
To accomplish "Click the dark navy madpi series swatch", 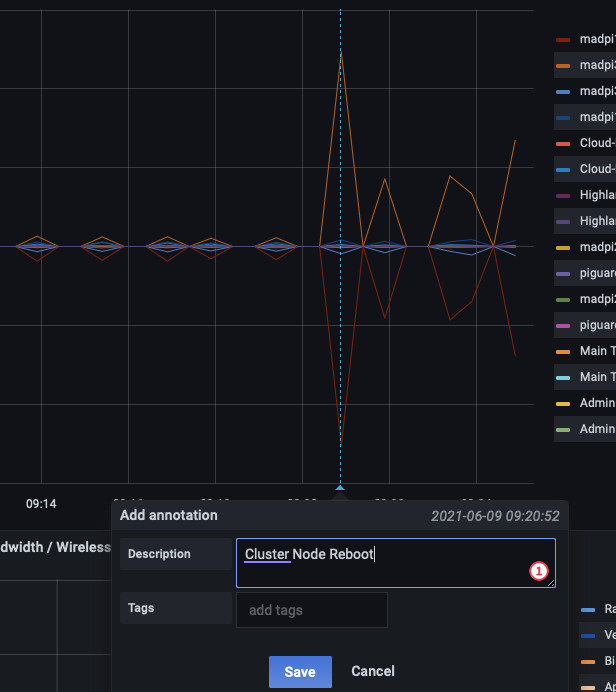I will [563, 118].
